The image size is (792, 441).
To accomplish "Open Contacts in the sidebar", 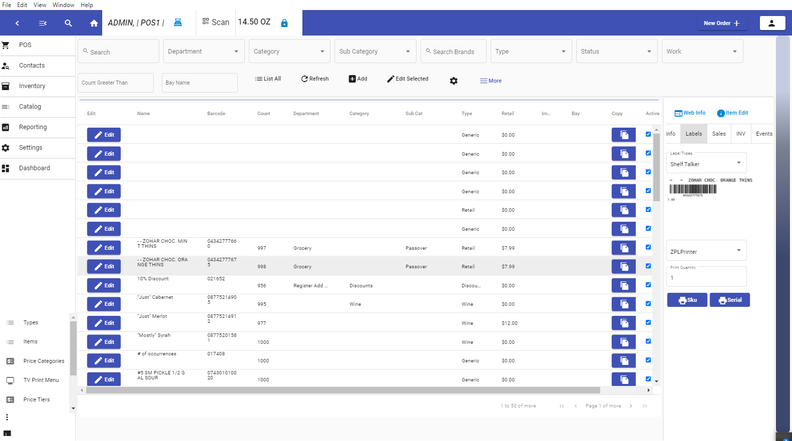I will 38,66.
